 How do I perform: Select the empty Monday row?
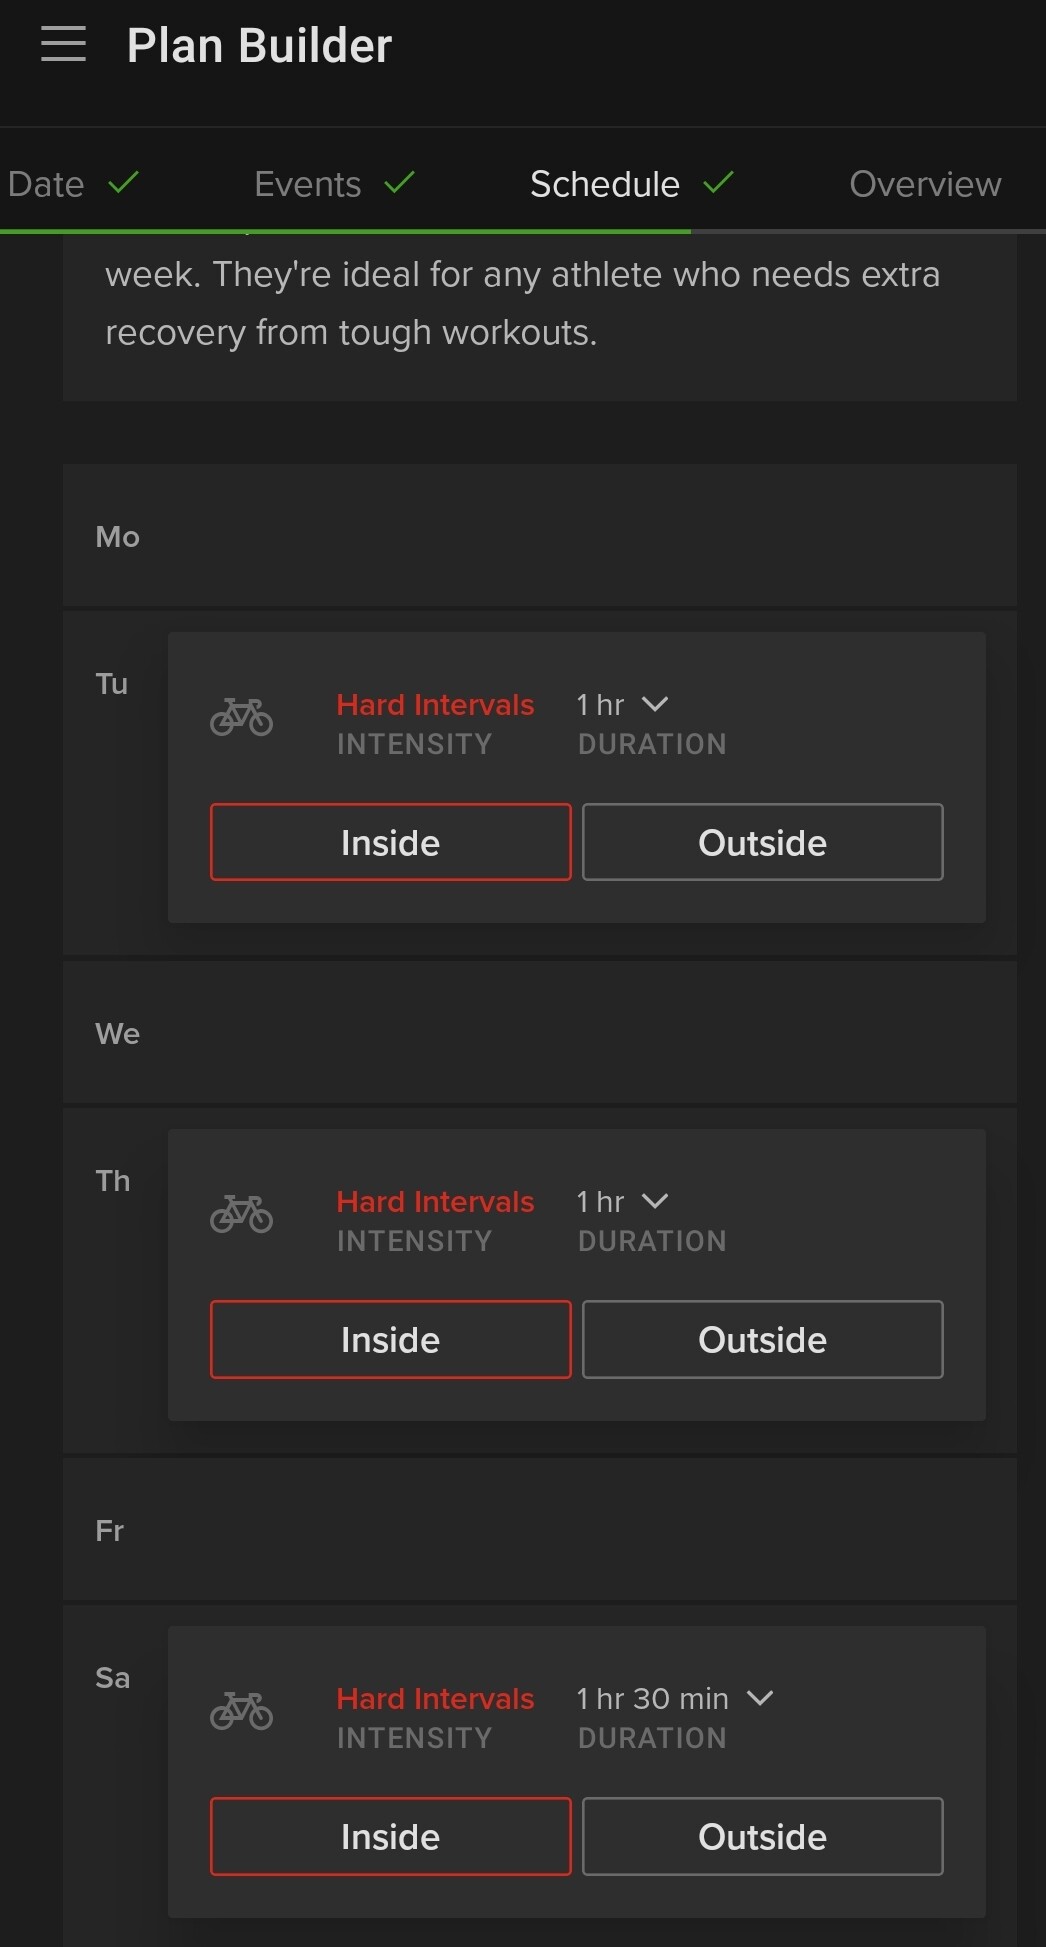point(540,536)
